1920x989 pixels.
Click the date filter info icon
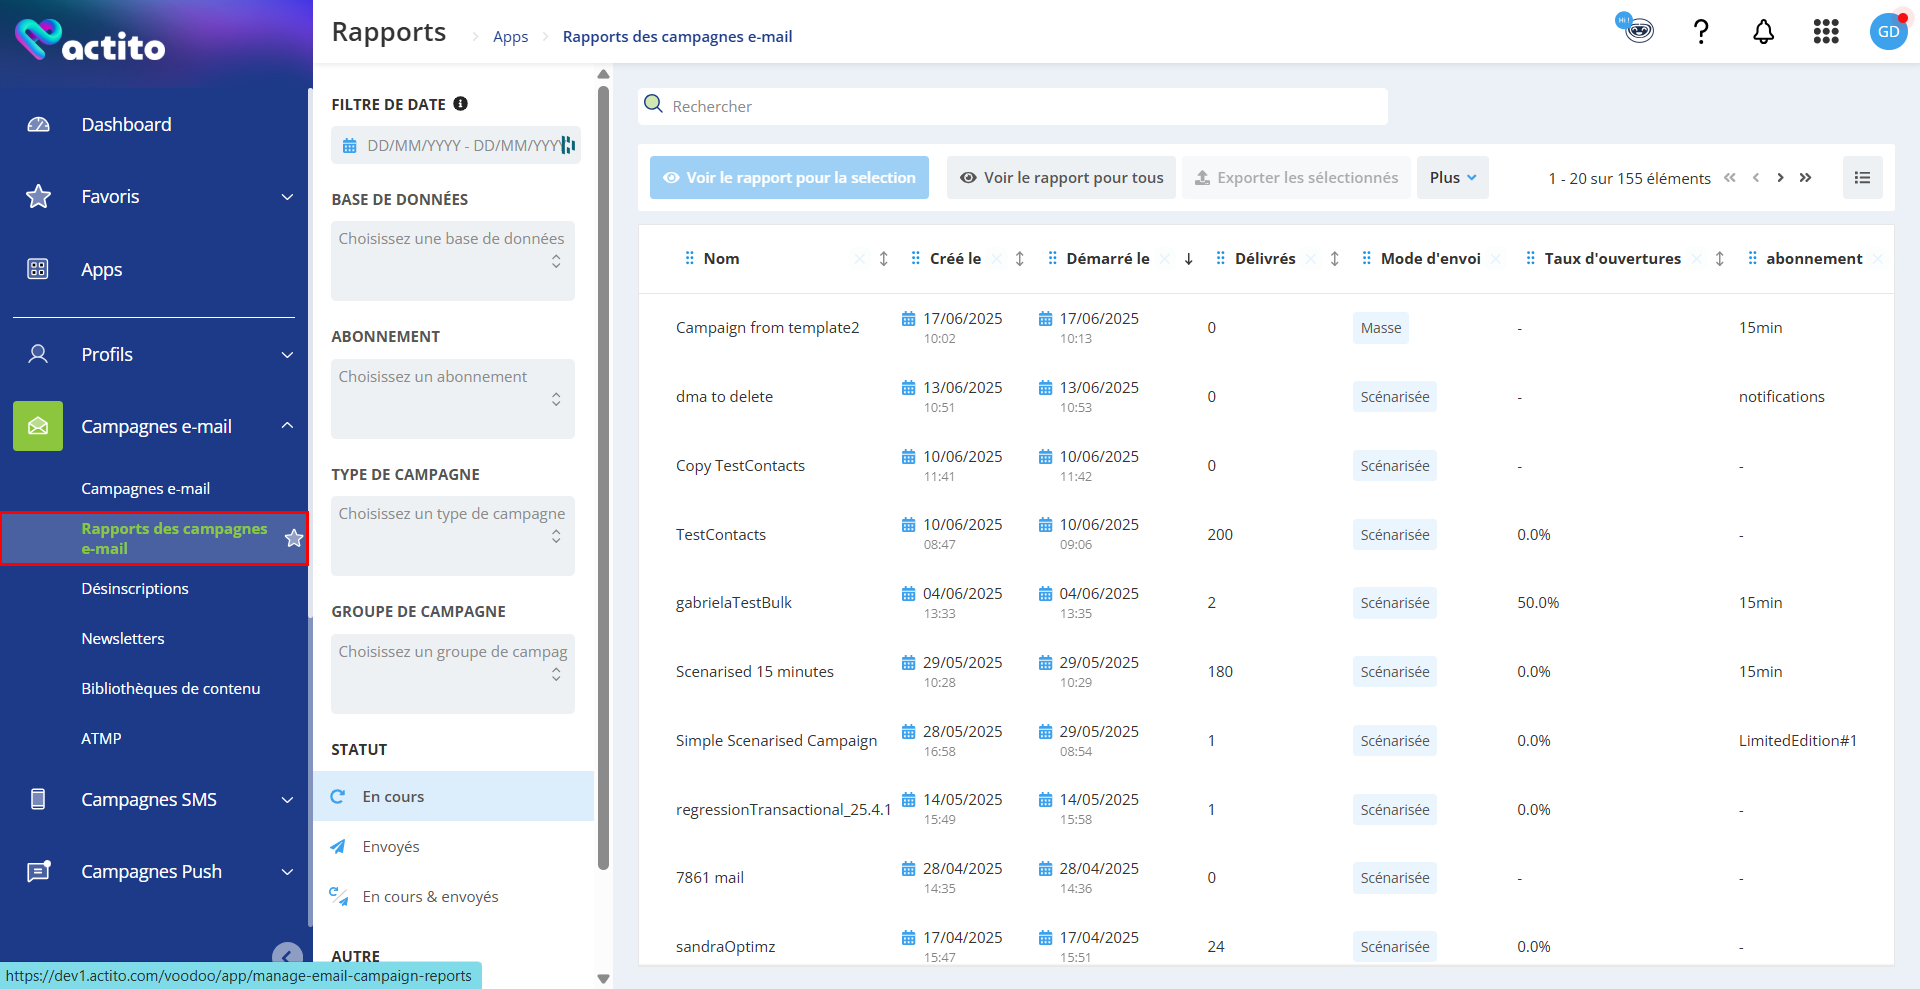click(460, 104)
